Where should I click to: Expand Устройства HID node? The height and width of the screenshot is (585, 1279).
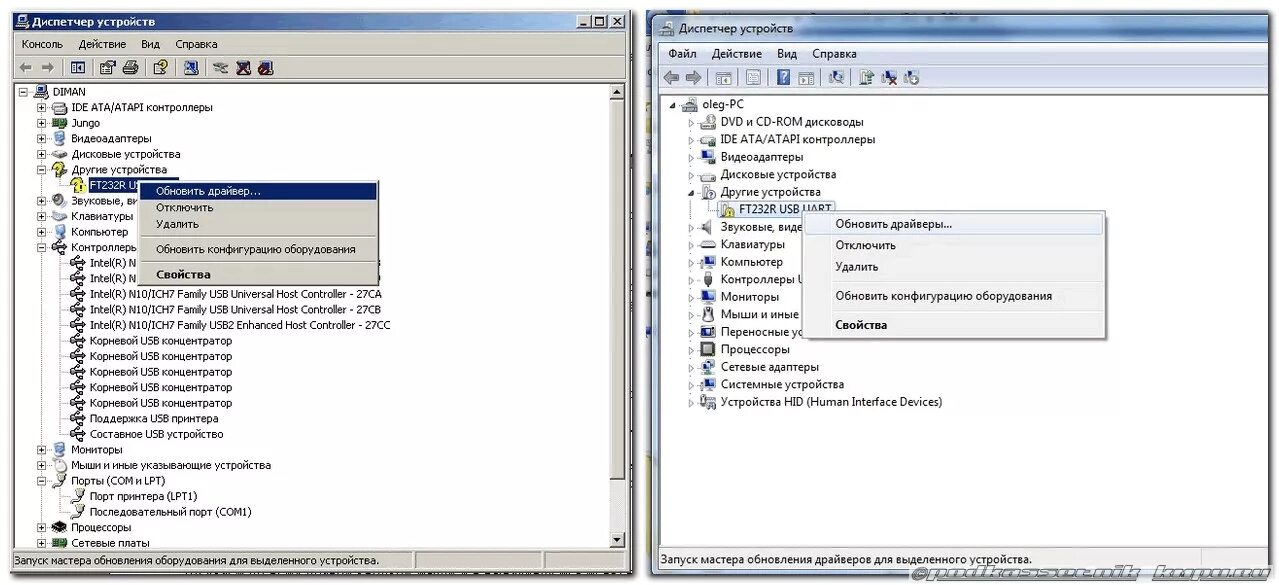[x=691, y=402]
